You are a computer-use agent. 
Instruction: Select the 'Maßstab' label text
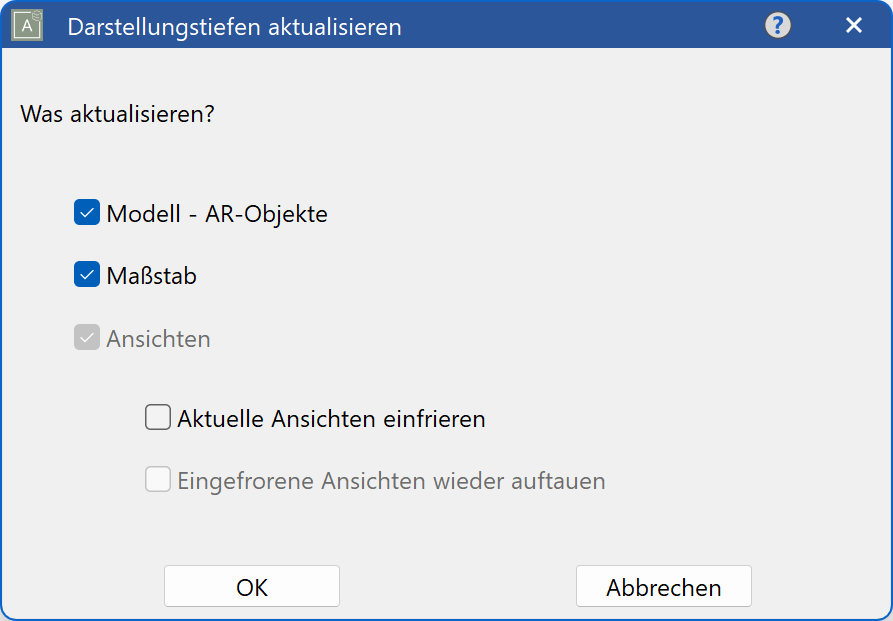152,276
